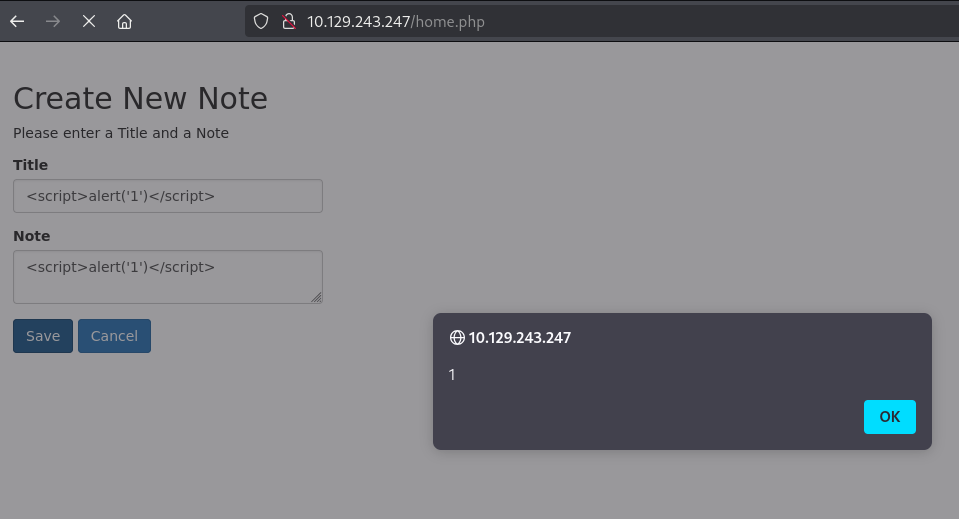Click the browser back arrow
The height and width of the screenshot is (519, 959).
coord(17,21)
